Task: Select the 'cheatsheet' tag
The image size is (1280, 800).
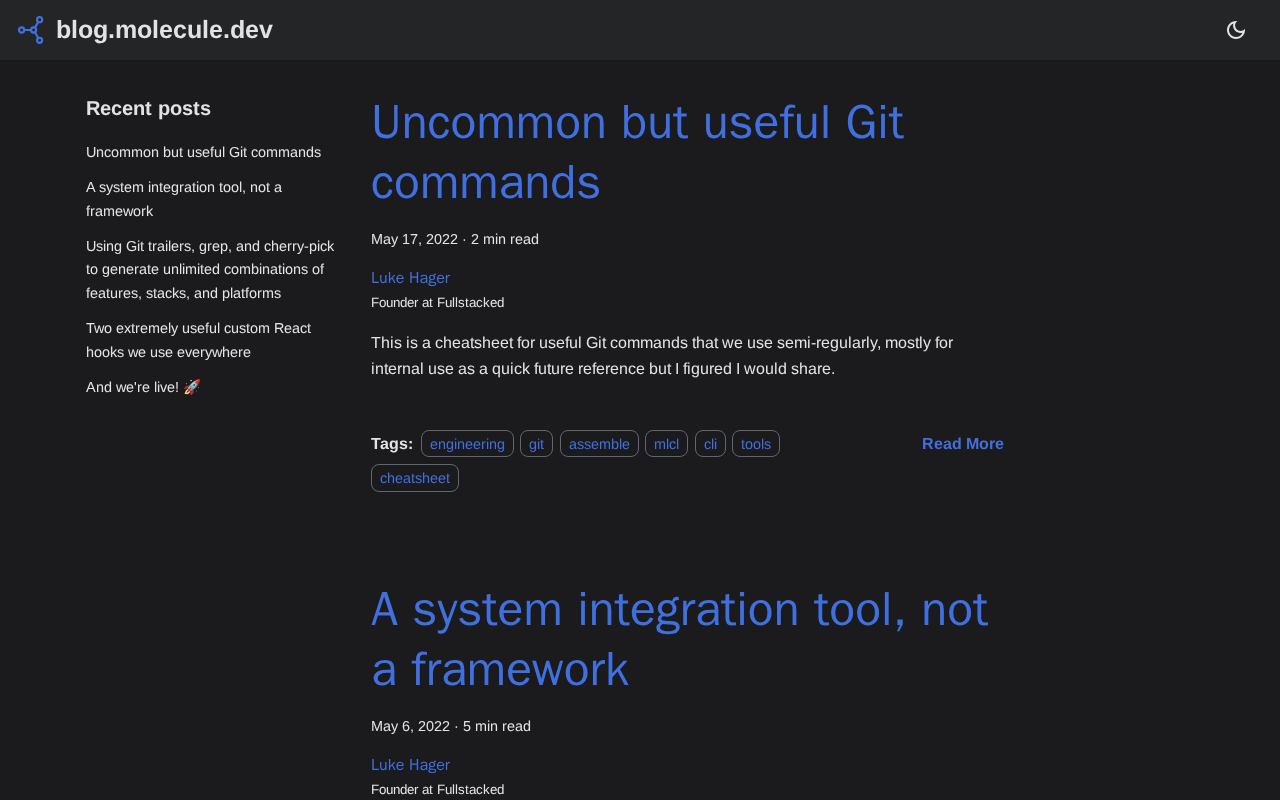Action: [x=415, y=478]
